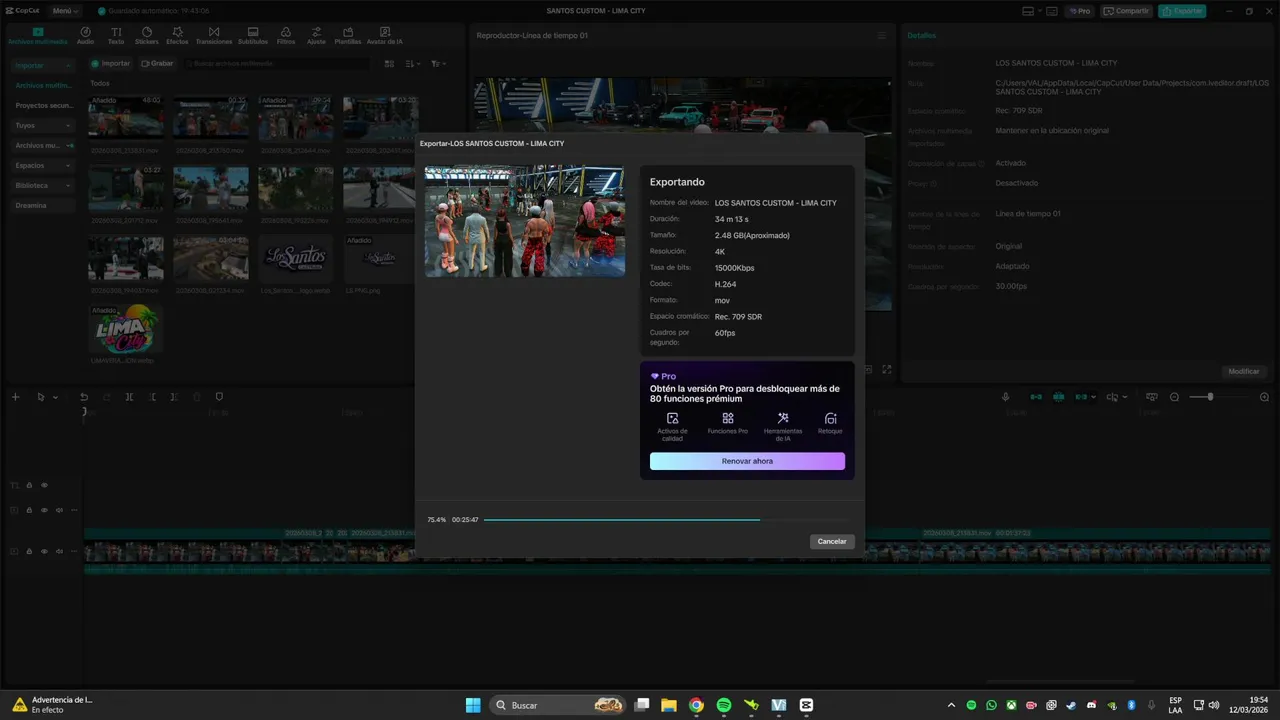Image resolution: width=1280 pixels, height=720 pixels.
Task: Click the timeline marker shield icon
Action: 219,397
